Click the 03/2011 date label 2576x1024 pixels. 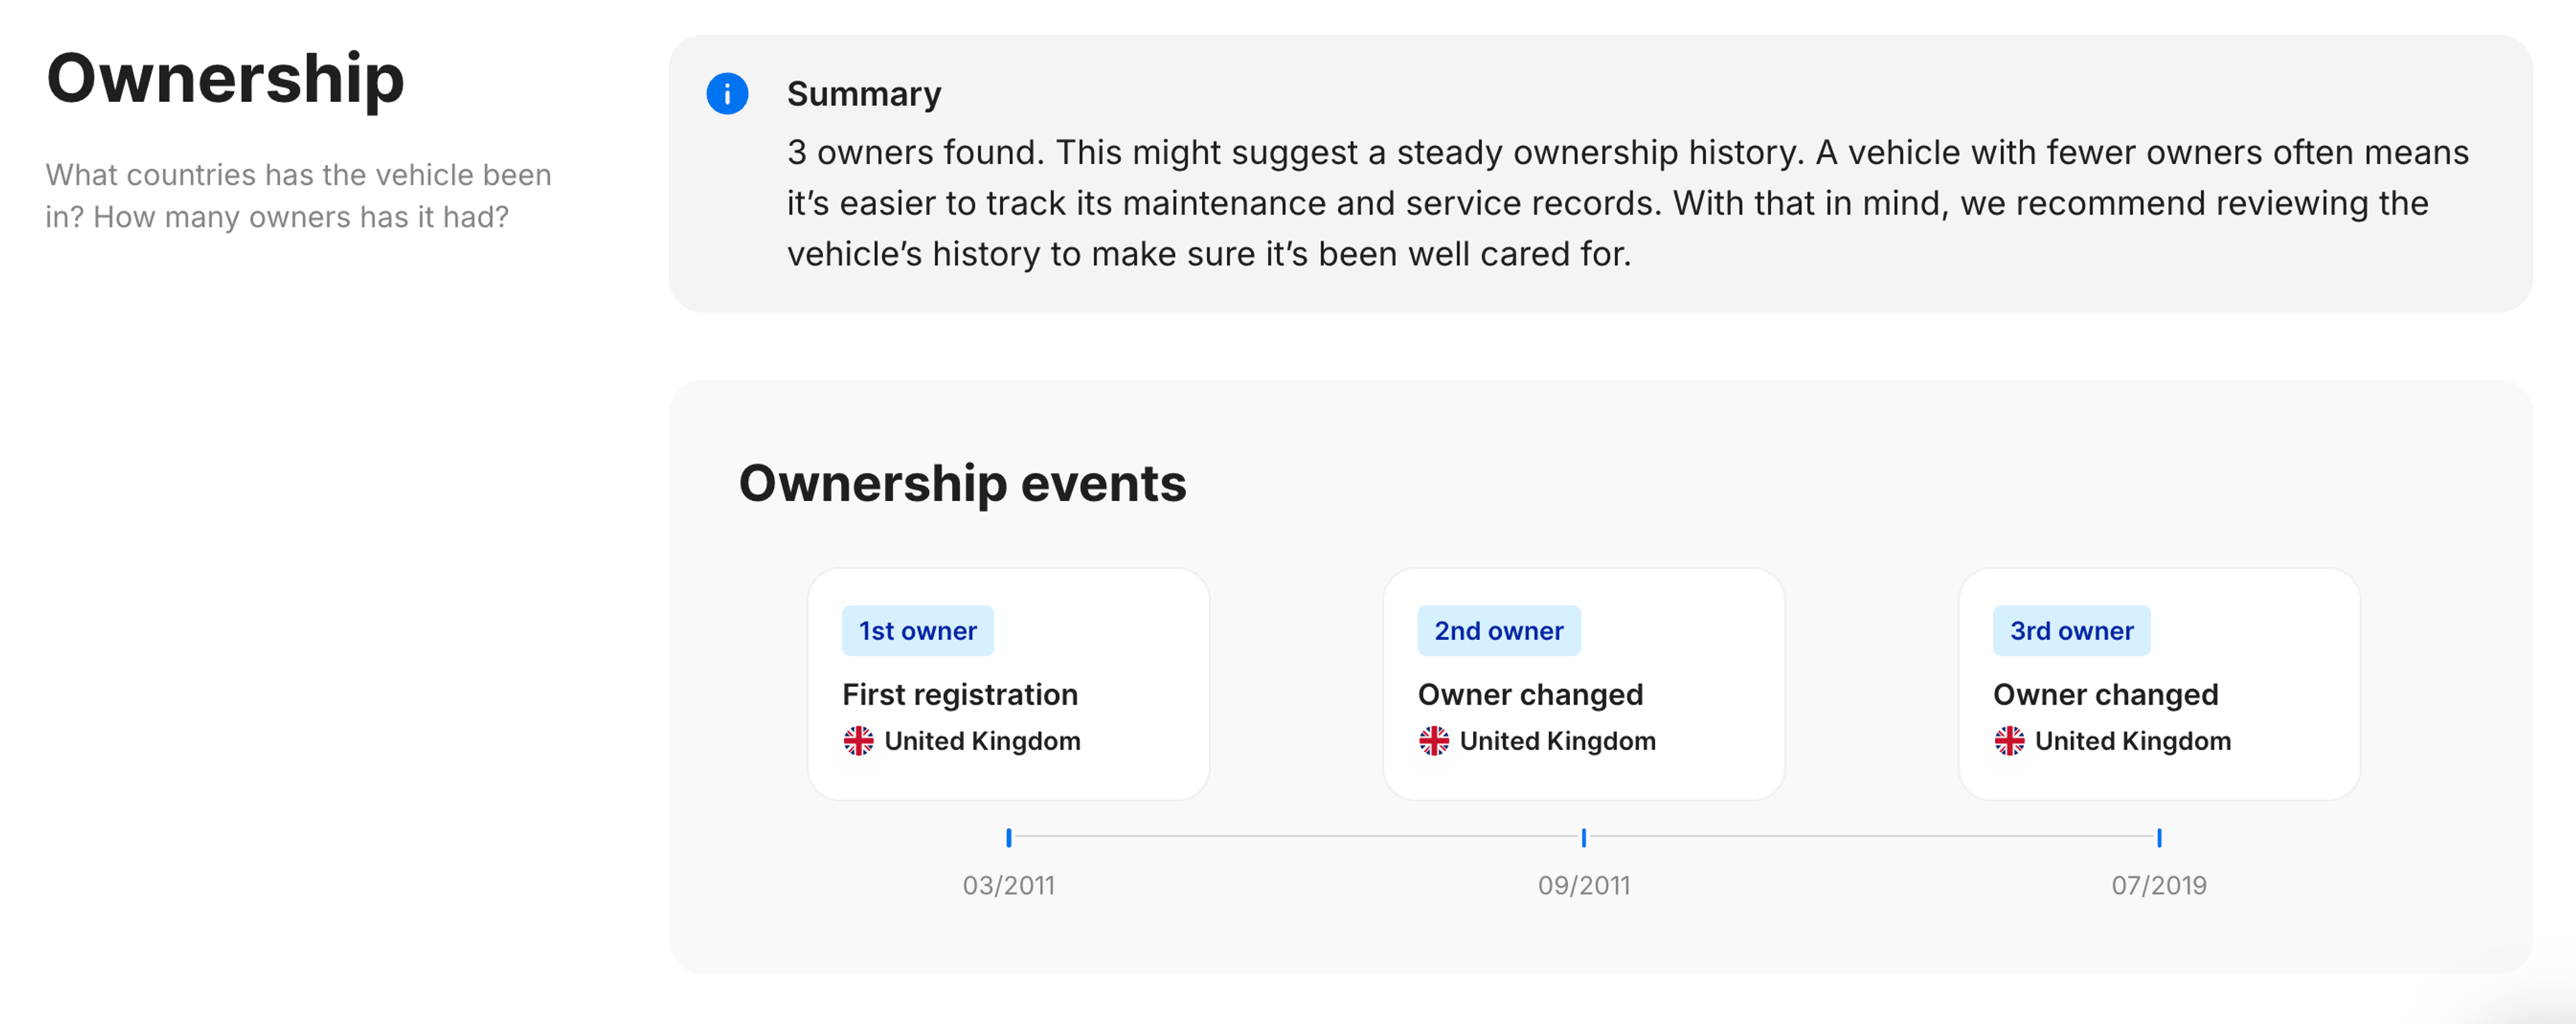click(x=1008, y=885)
